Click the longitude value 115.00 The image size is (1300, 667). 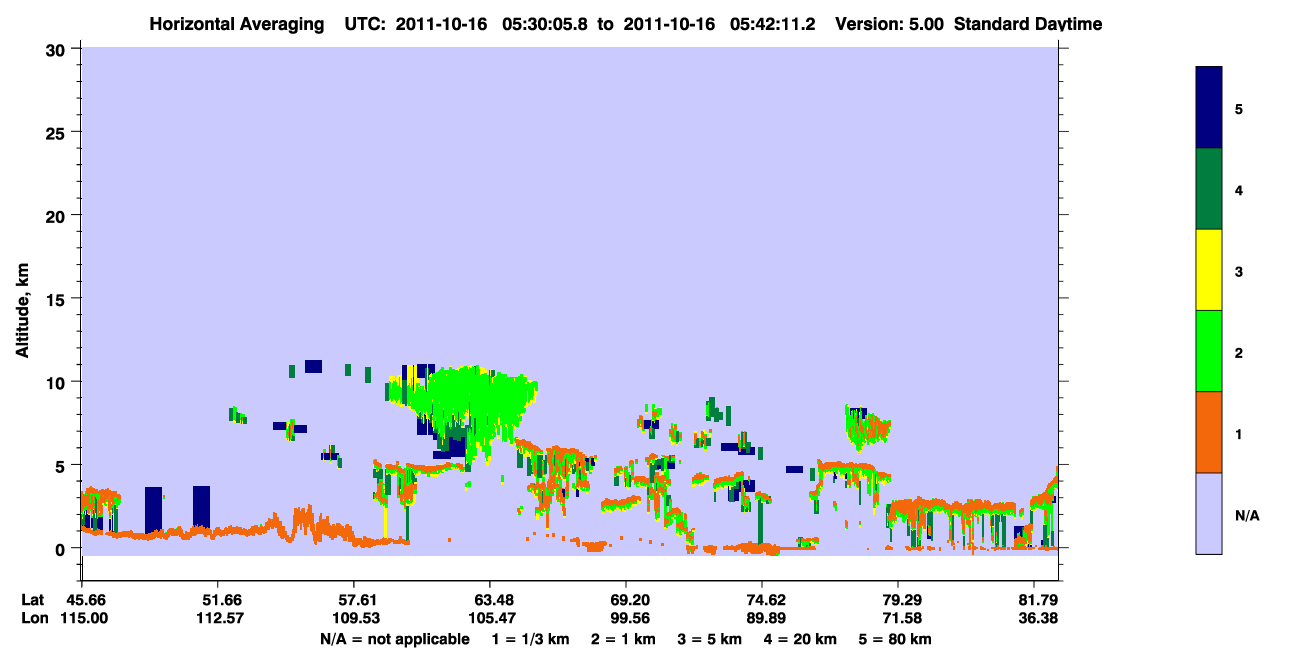(x=82, y=618)
